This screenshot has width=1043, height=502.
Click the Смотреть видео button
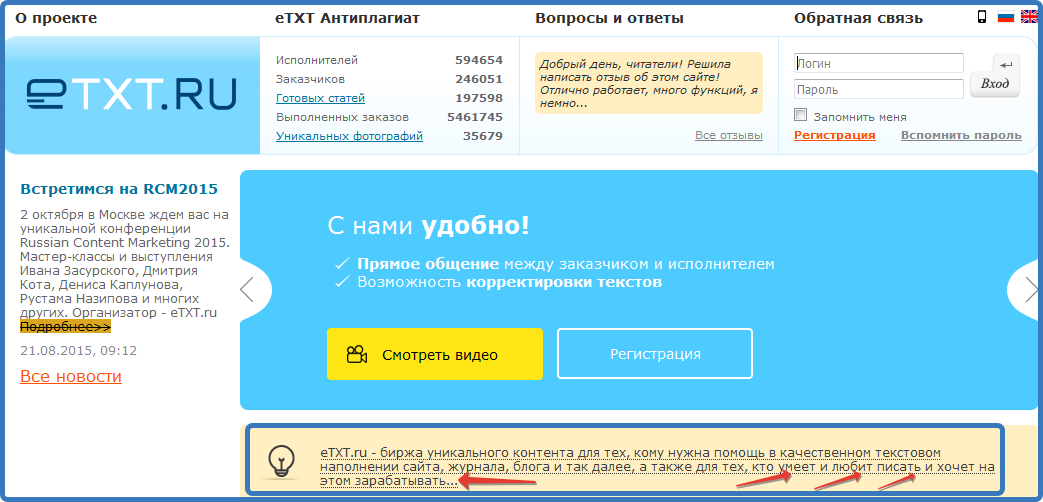[435, 354]
